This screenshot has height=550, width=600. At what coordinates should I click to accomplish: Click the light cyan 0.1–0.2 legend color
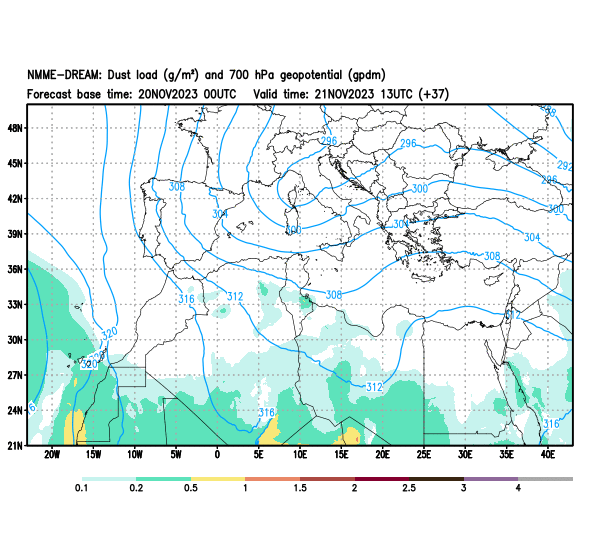[109, 479]
